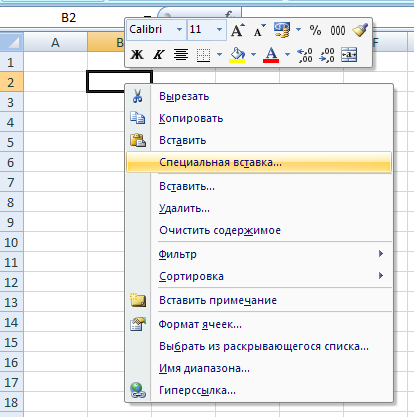Toggle bold Ж formatting
This screenshot has height=417, width=414.
tap(137, 54)
